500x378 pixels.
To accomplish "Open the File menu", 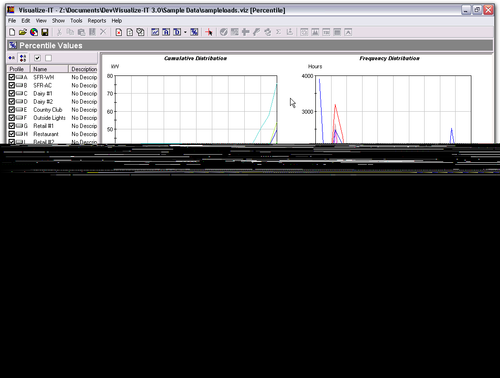I will click(12, 21).
